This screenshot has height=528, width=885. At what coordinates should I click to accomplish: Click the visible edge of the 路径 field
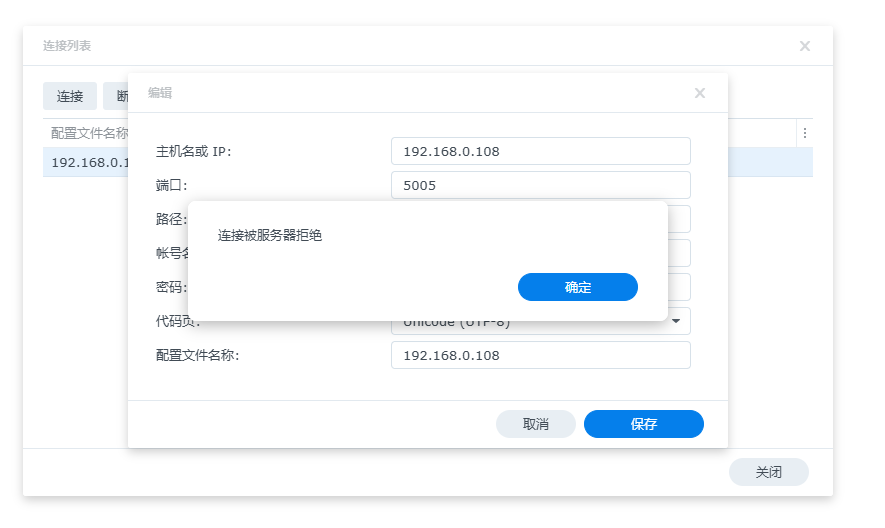point(679,219)
